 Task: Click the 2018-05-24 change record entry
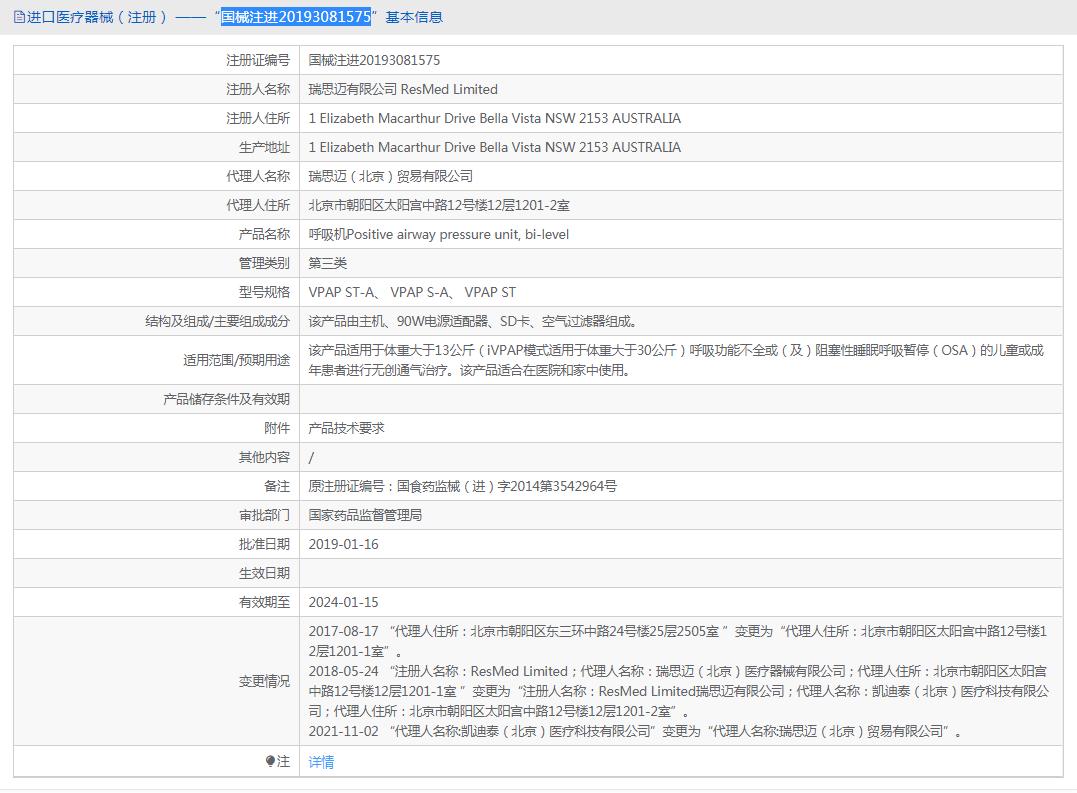[x=679, y=691]
